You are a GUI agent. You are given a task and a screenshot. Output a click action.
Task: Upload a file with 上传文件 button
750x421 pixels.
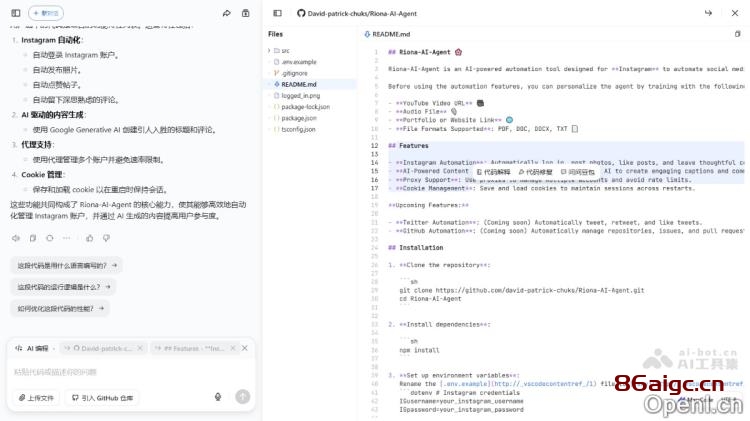point(36,398)
